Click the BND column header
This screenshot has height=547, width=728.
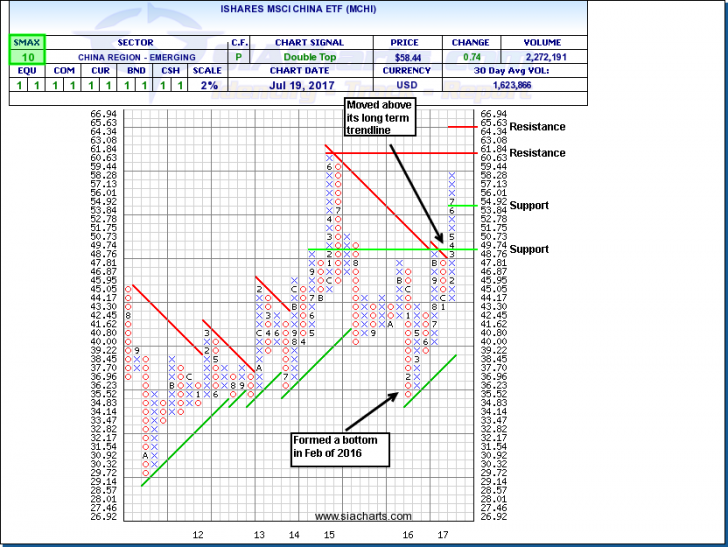(136, 71)
